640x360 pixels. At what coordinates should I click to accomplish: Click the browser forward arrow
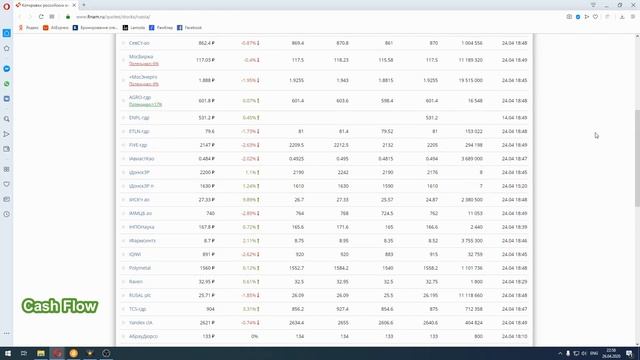pyautogui.click(x=30, y=17)
